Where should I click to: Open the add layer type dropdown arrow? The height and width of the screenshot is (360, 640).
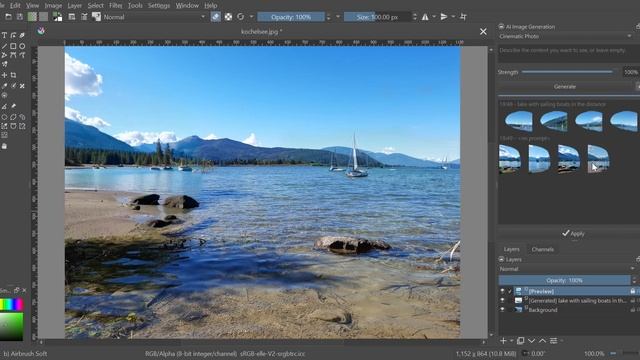pyautogui.click(x=511, y=340)
